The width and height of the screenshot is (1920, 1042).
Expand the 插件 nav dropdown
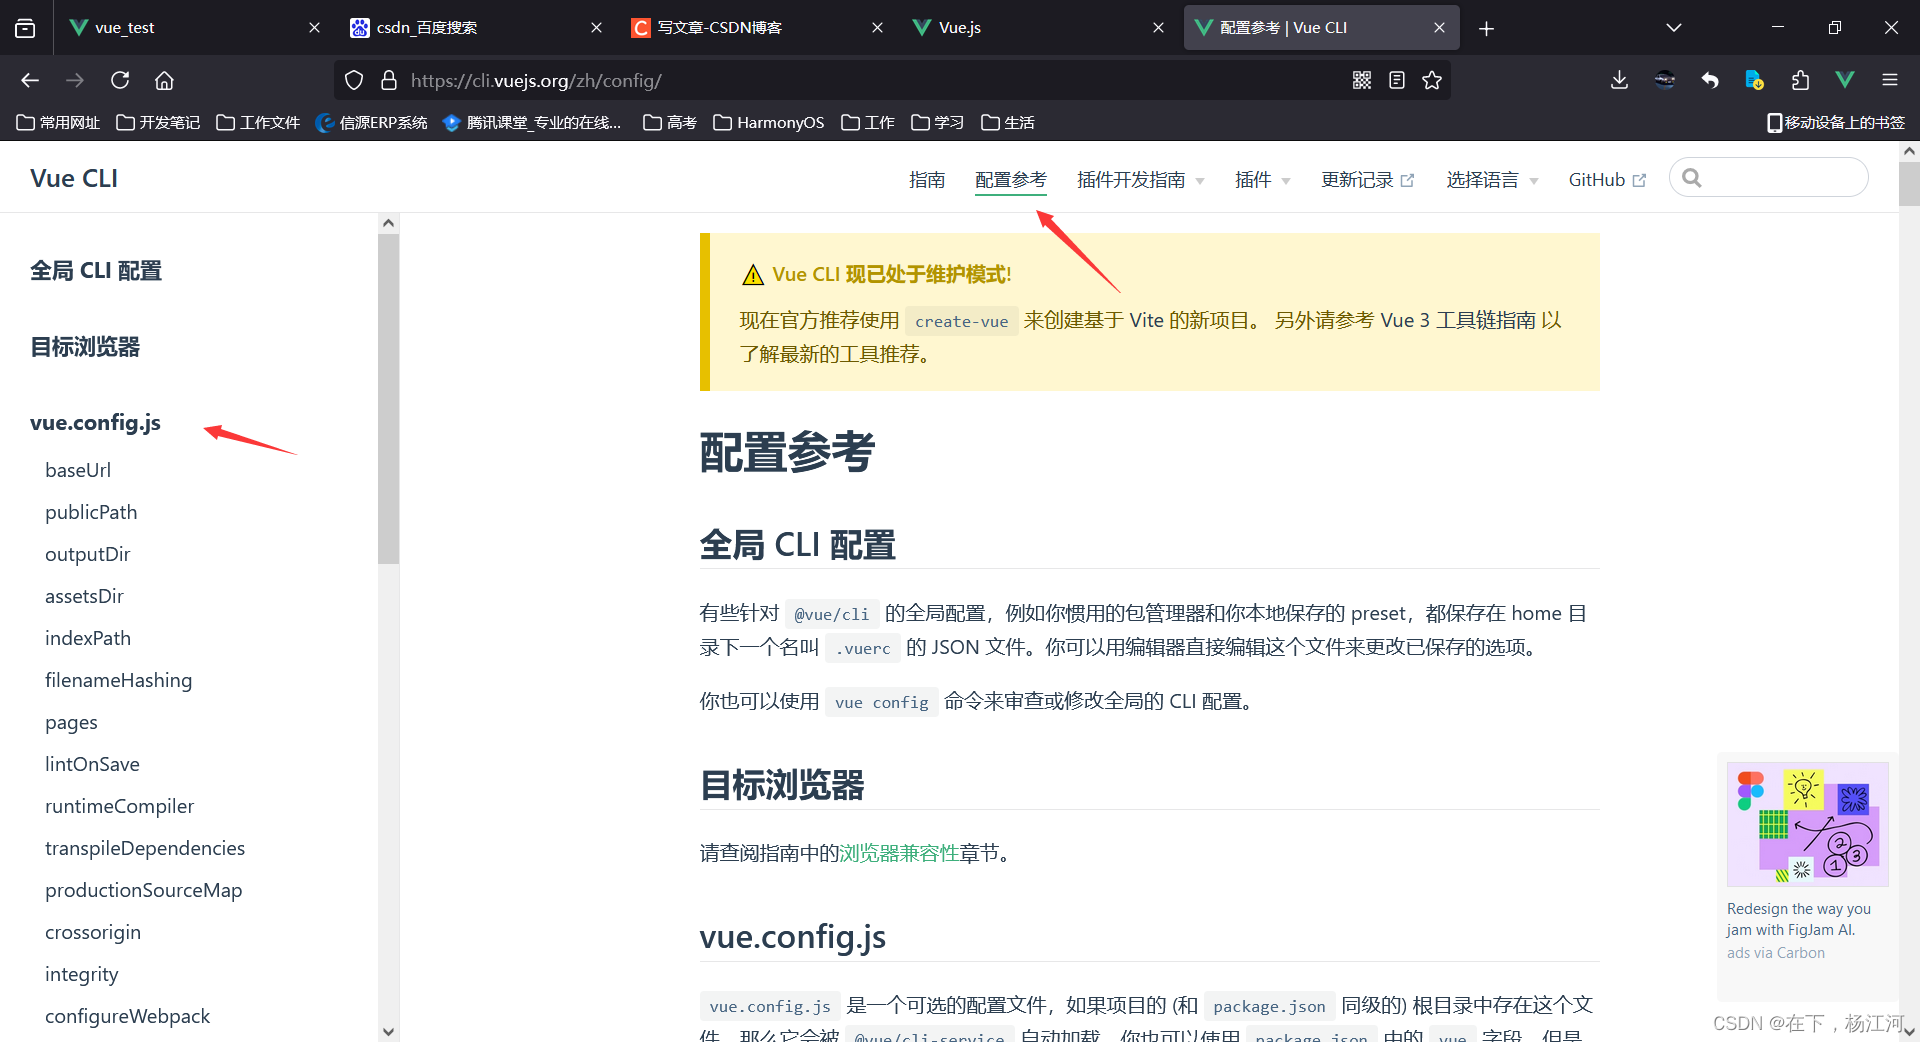pos(1263,179)
